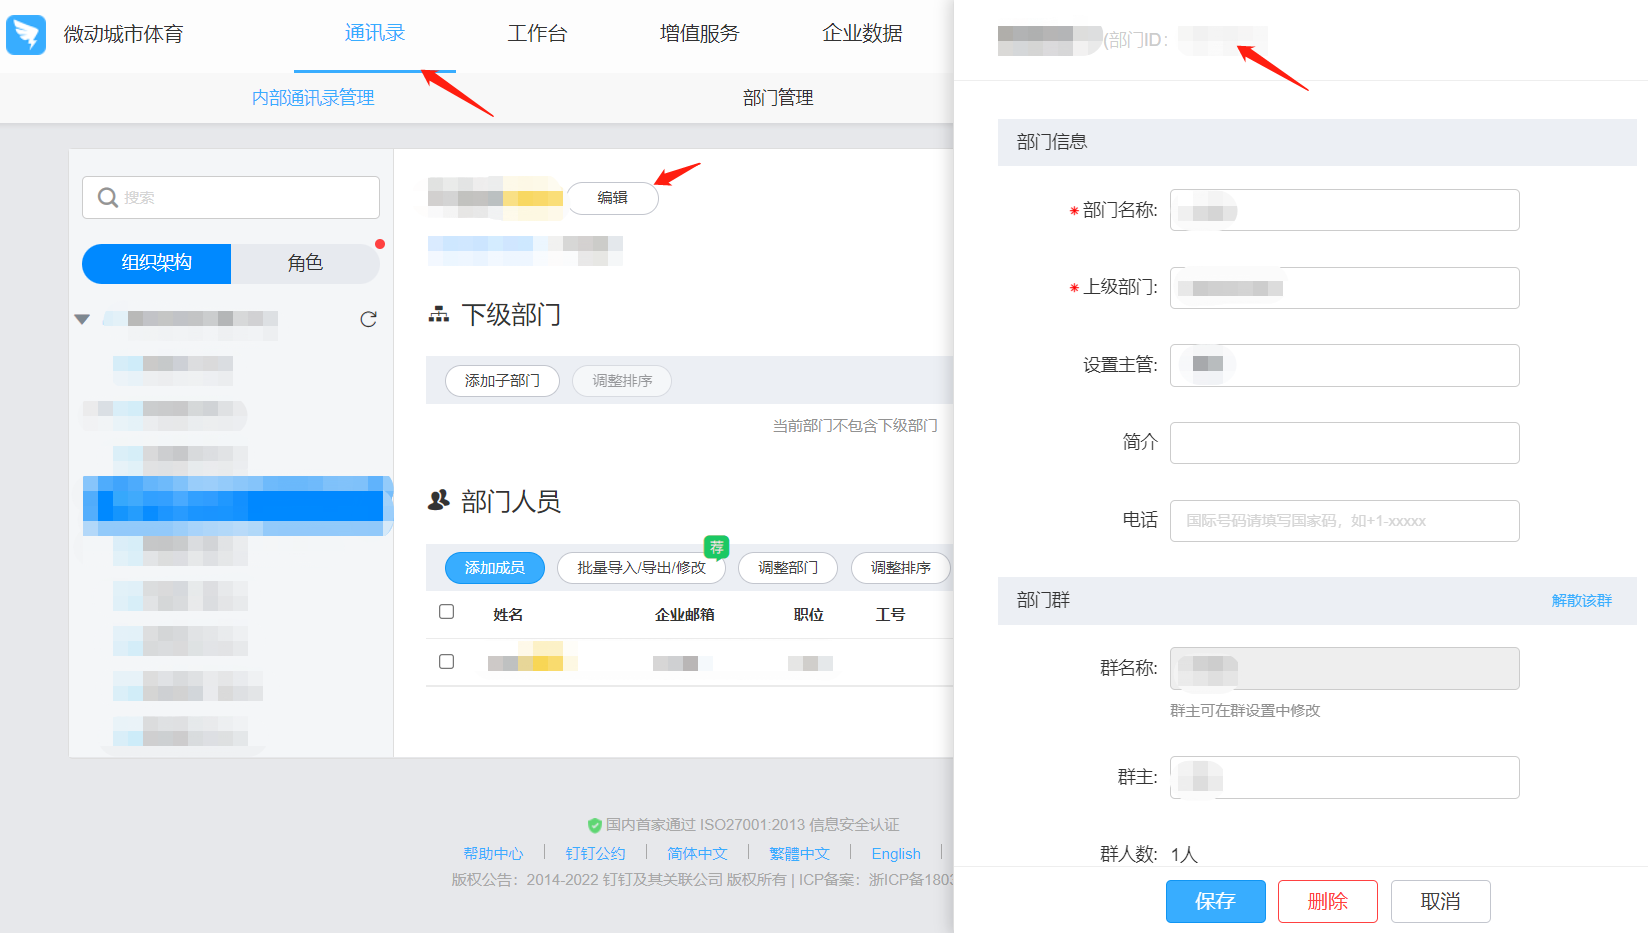
Task: Open the 上级部门 selector field
Action: [1344, 288]
